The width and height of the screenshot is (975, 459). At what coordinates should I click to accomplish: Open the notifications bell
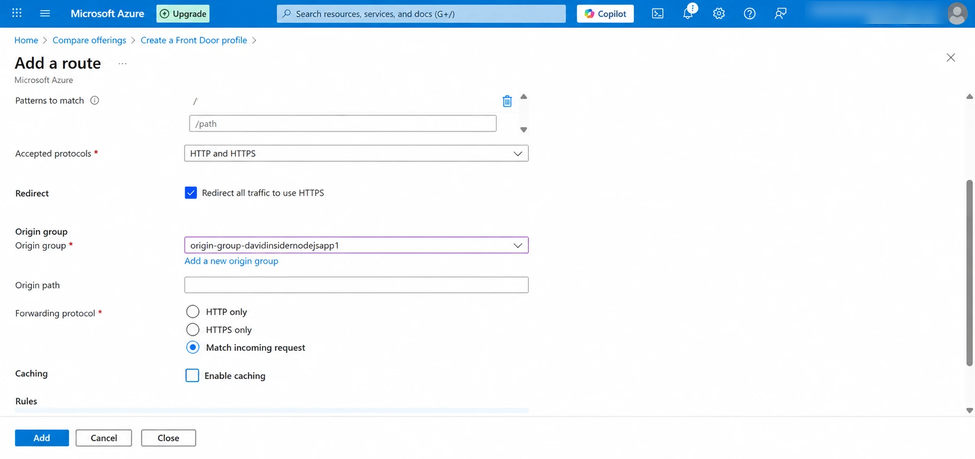click(688, 14)
